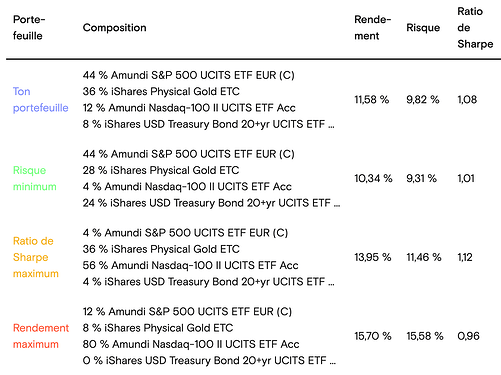The image size is (501, 375).
Task: Select the Rendement maximum portfolio label
Action: pyautogui.click(x=41, y=336)
